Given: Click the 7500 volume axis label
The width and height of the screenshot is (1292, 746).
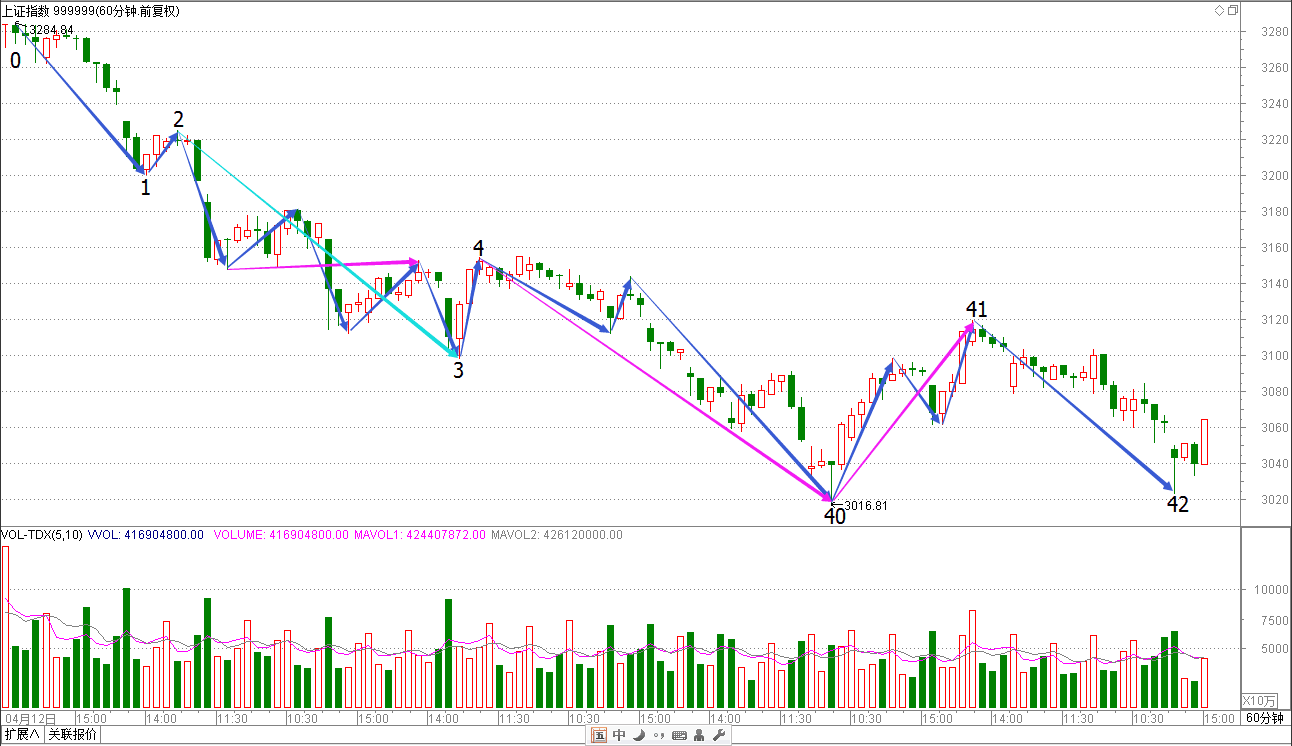Looking at the screenshot, I should 1275,620.
